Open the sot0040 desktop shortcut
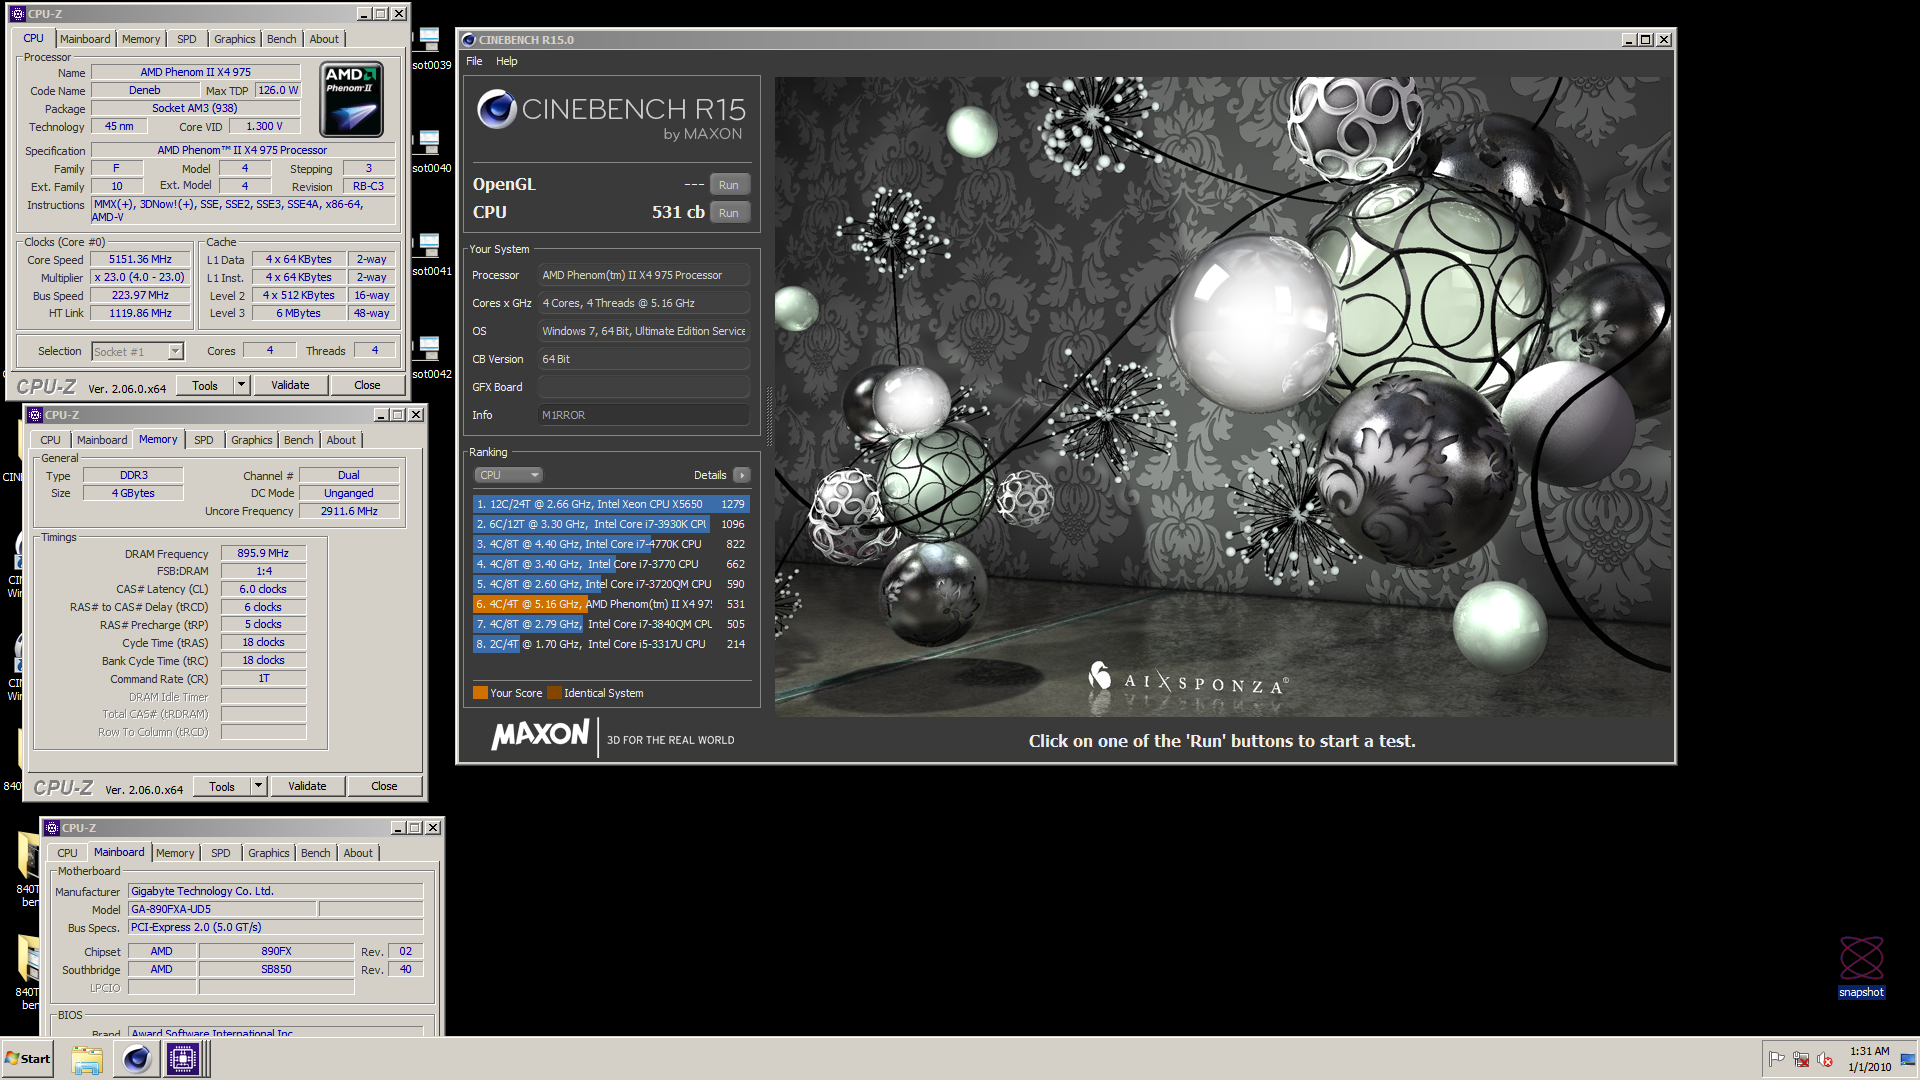 [x=431, y=152]
